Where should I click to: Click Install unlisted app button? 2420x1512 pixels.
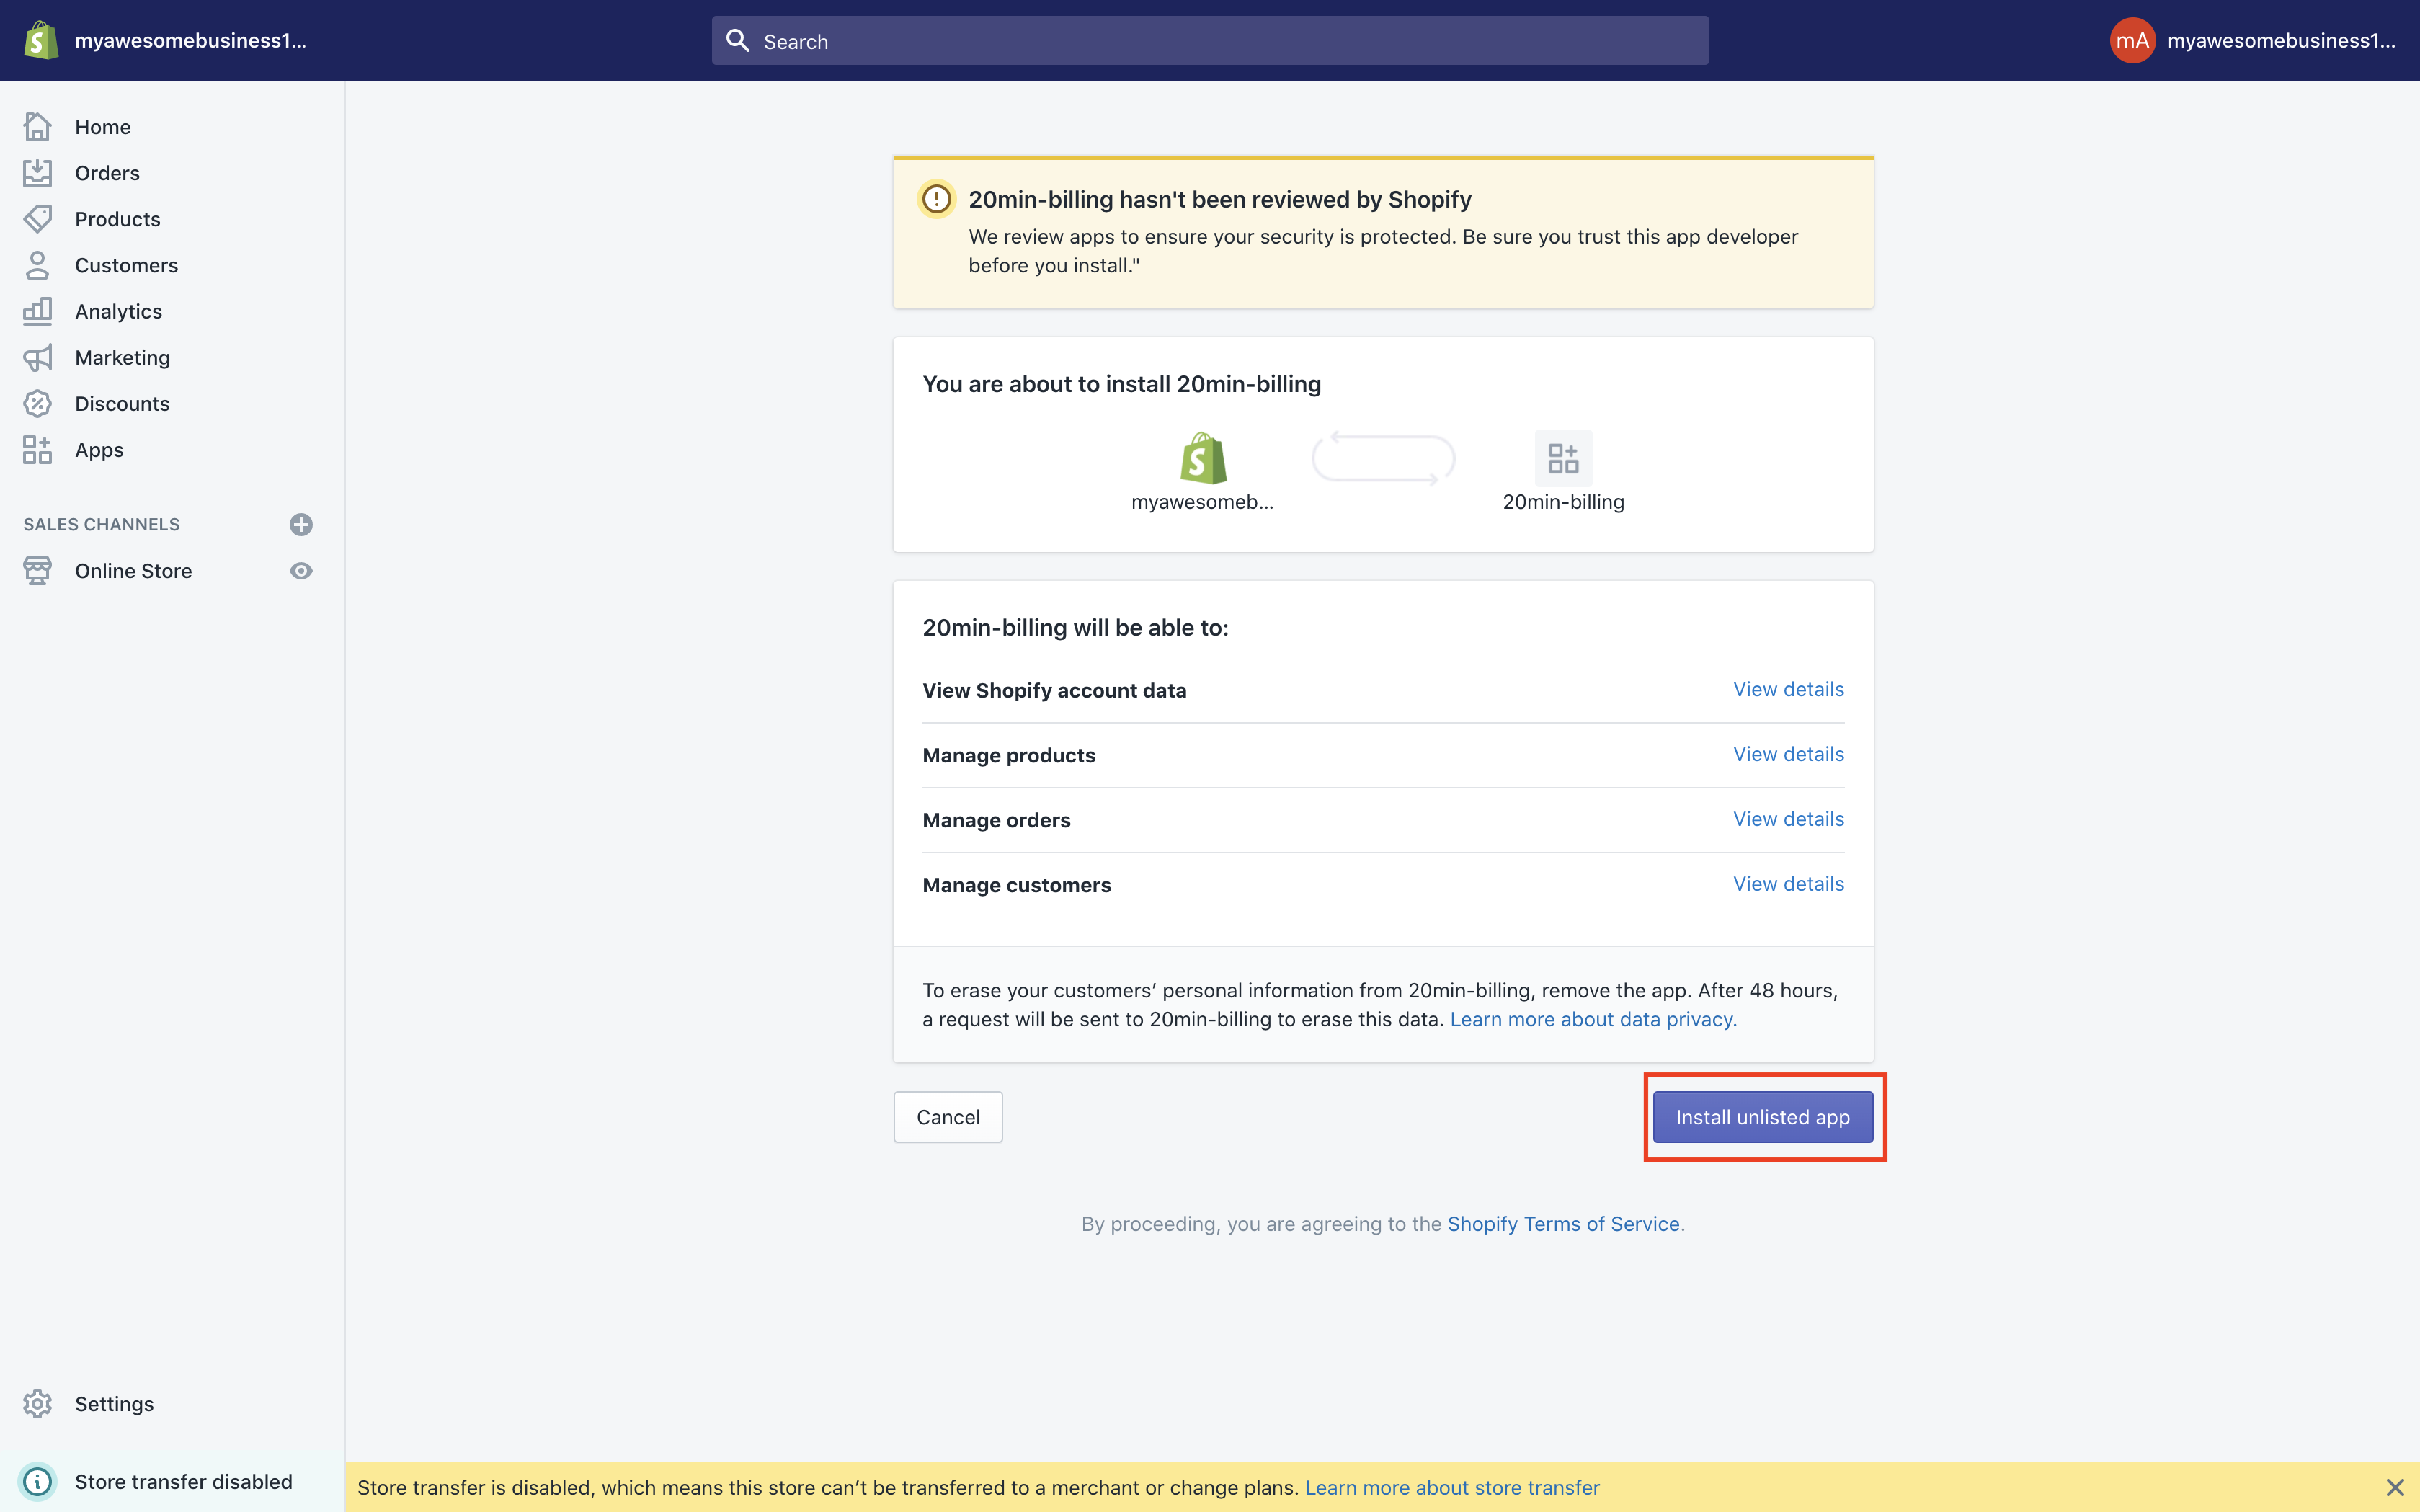point(1763,1117)
